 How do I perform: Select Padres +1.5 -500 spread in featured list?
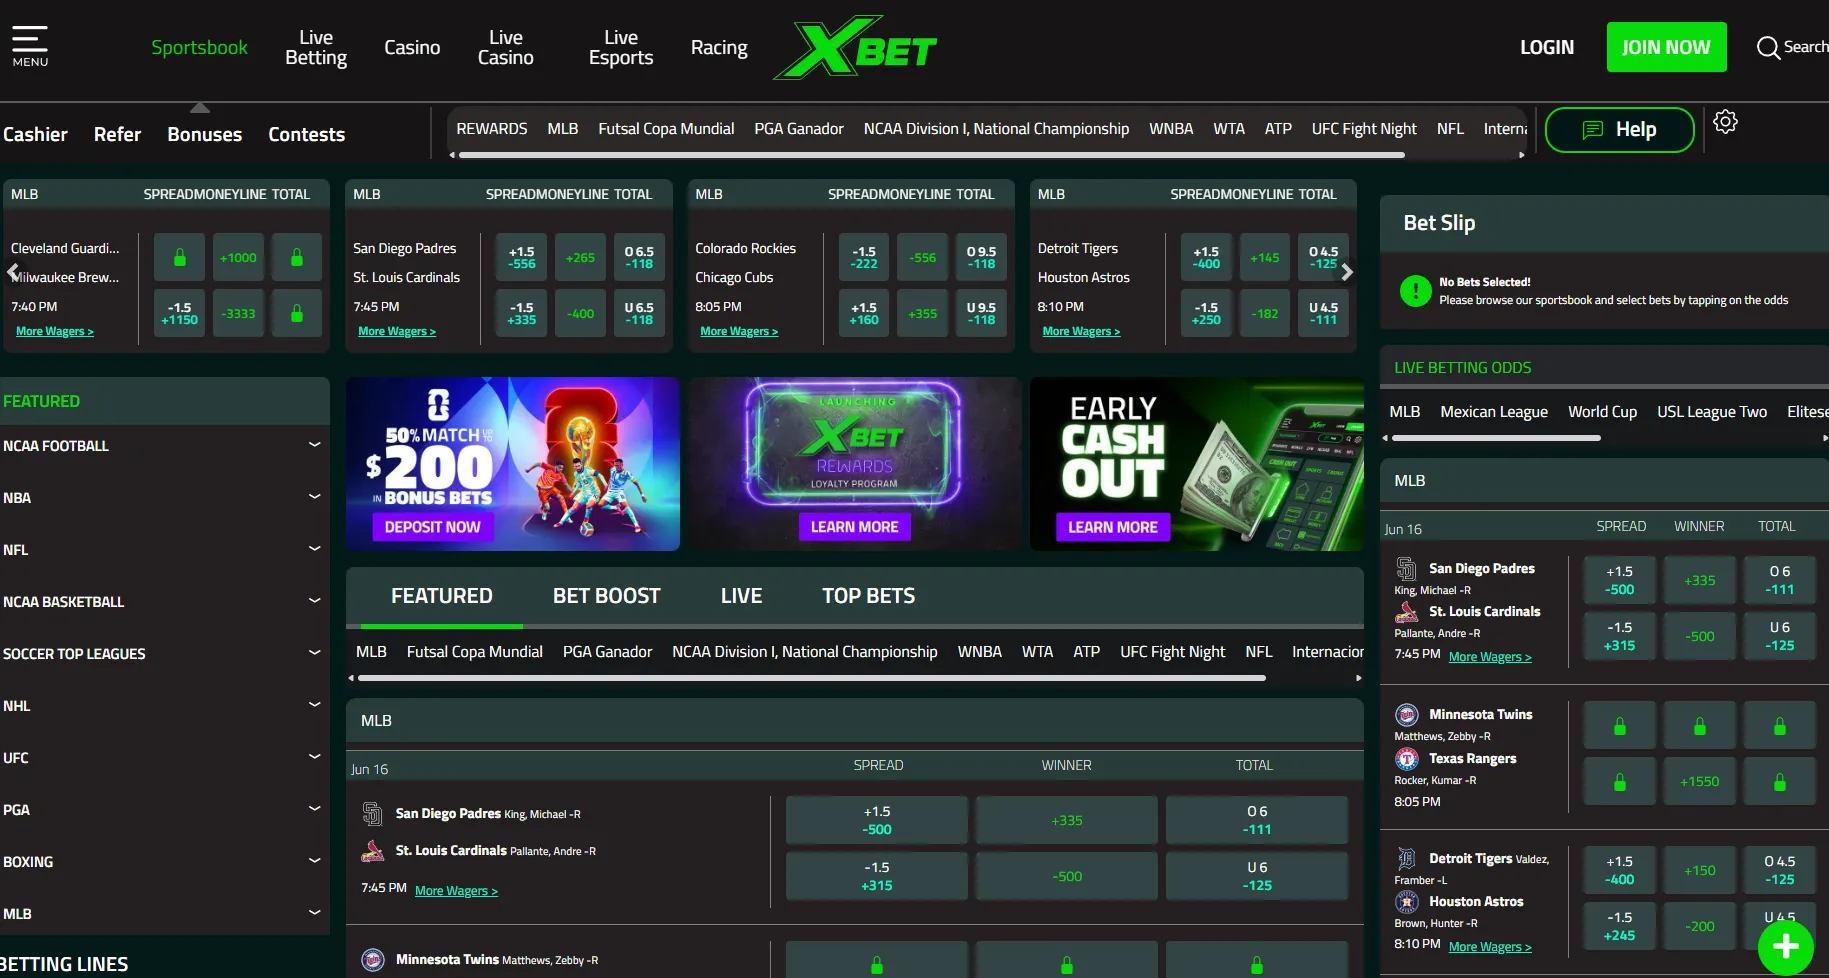click(877, 820)
